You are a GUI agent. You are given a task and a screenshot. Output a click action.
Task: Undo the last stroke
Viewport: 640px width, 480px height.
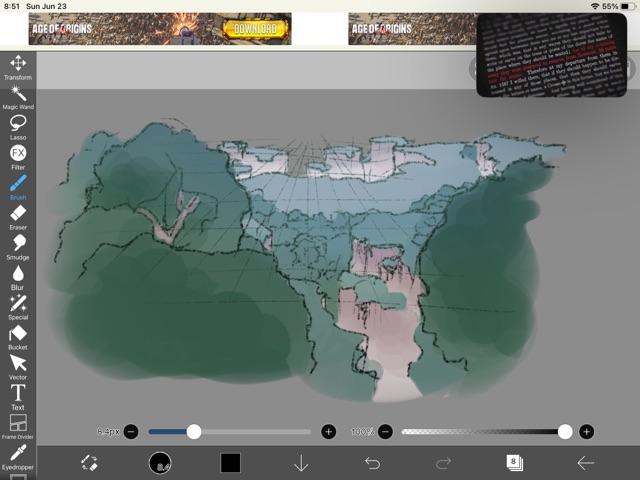(x=372, y=463)
